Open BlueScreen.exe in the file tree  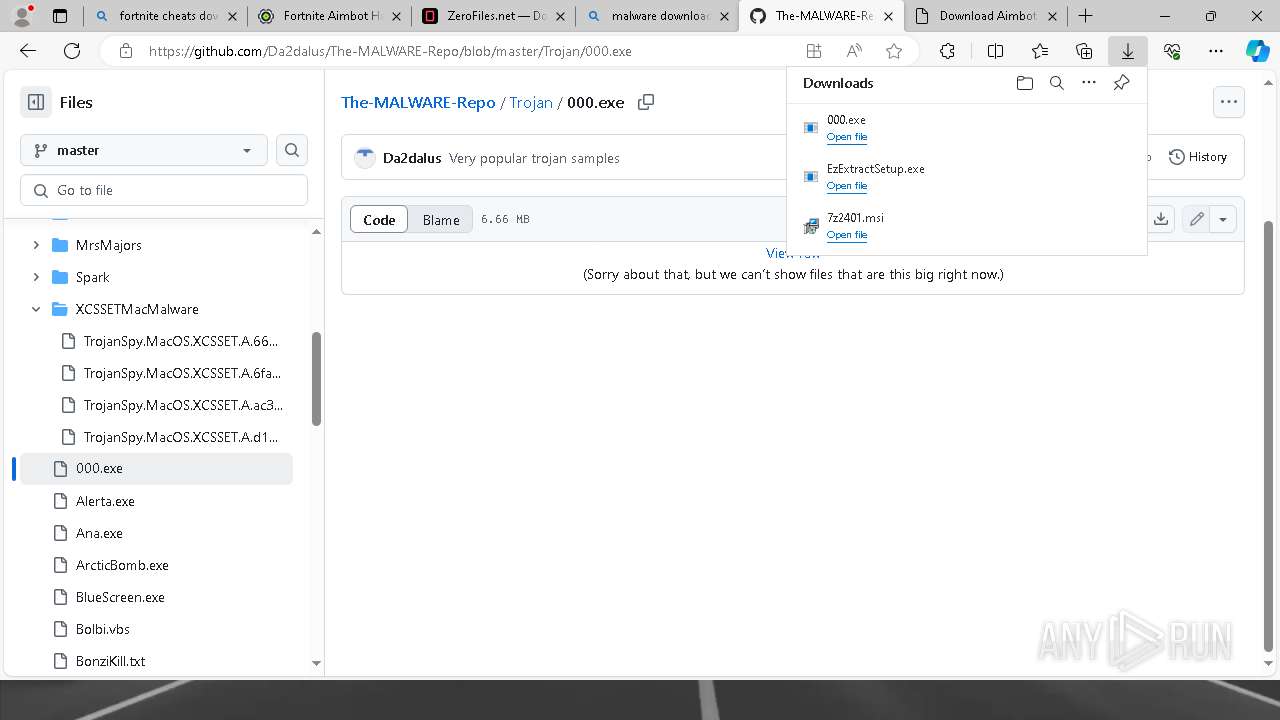click(x=156, y=597)
